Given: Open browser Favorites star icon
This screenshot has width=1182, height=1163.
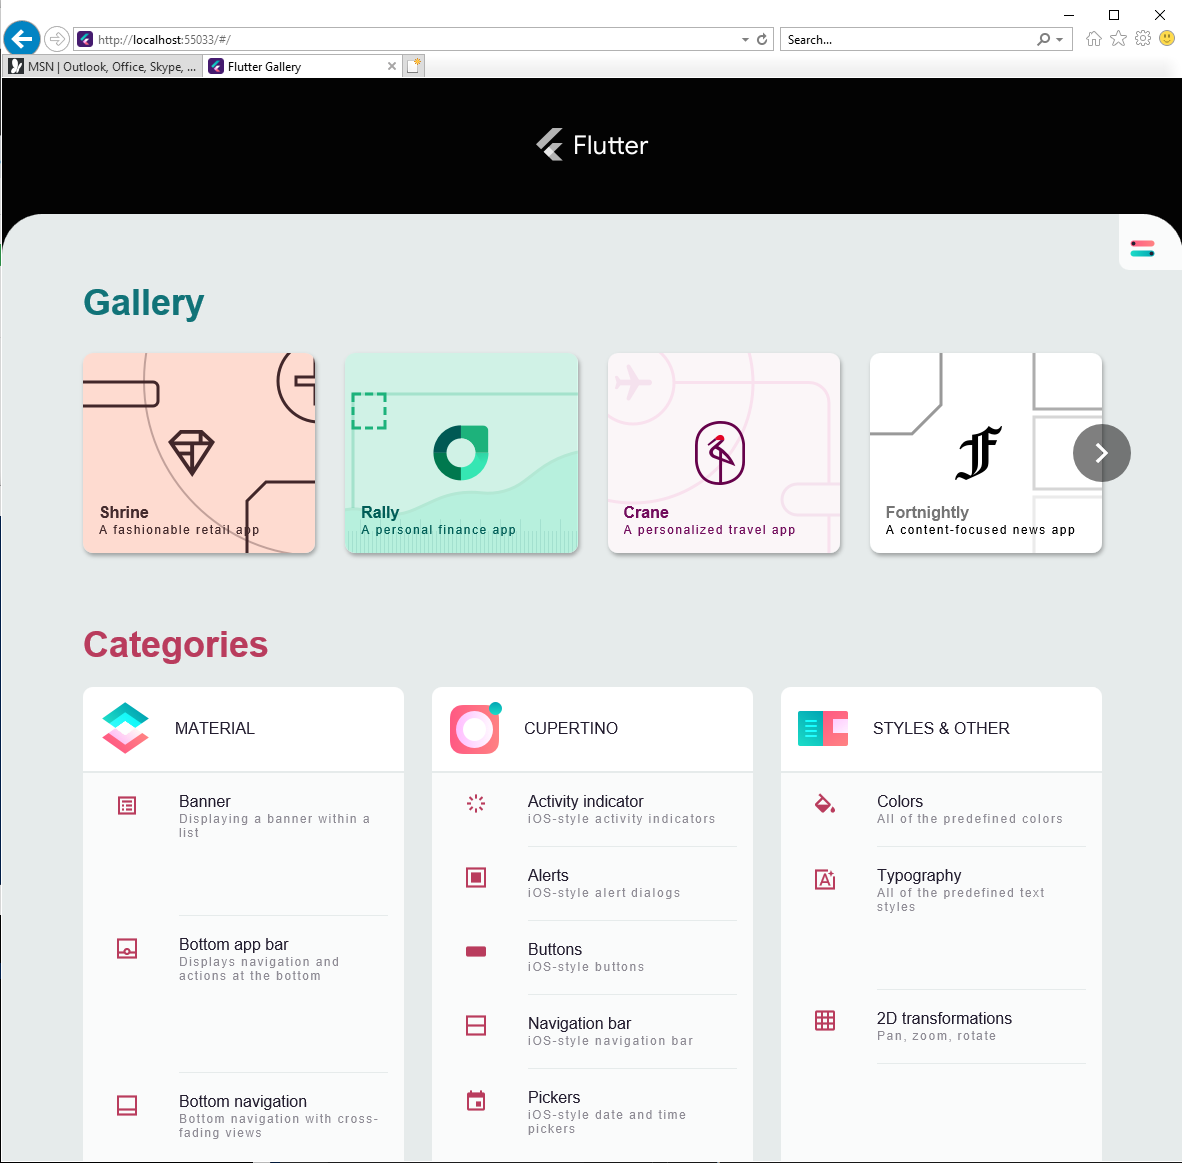Looking at the screenshot, I should (x=1118, y=38).
